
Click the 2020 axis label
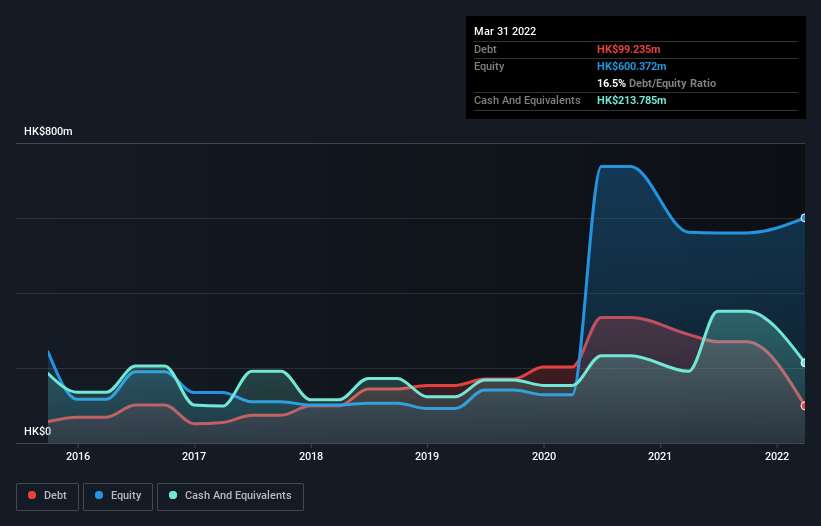[x=544, y=456]
